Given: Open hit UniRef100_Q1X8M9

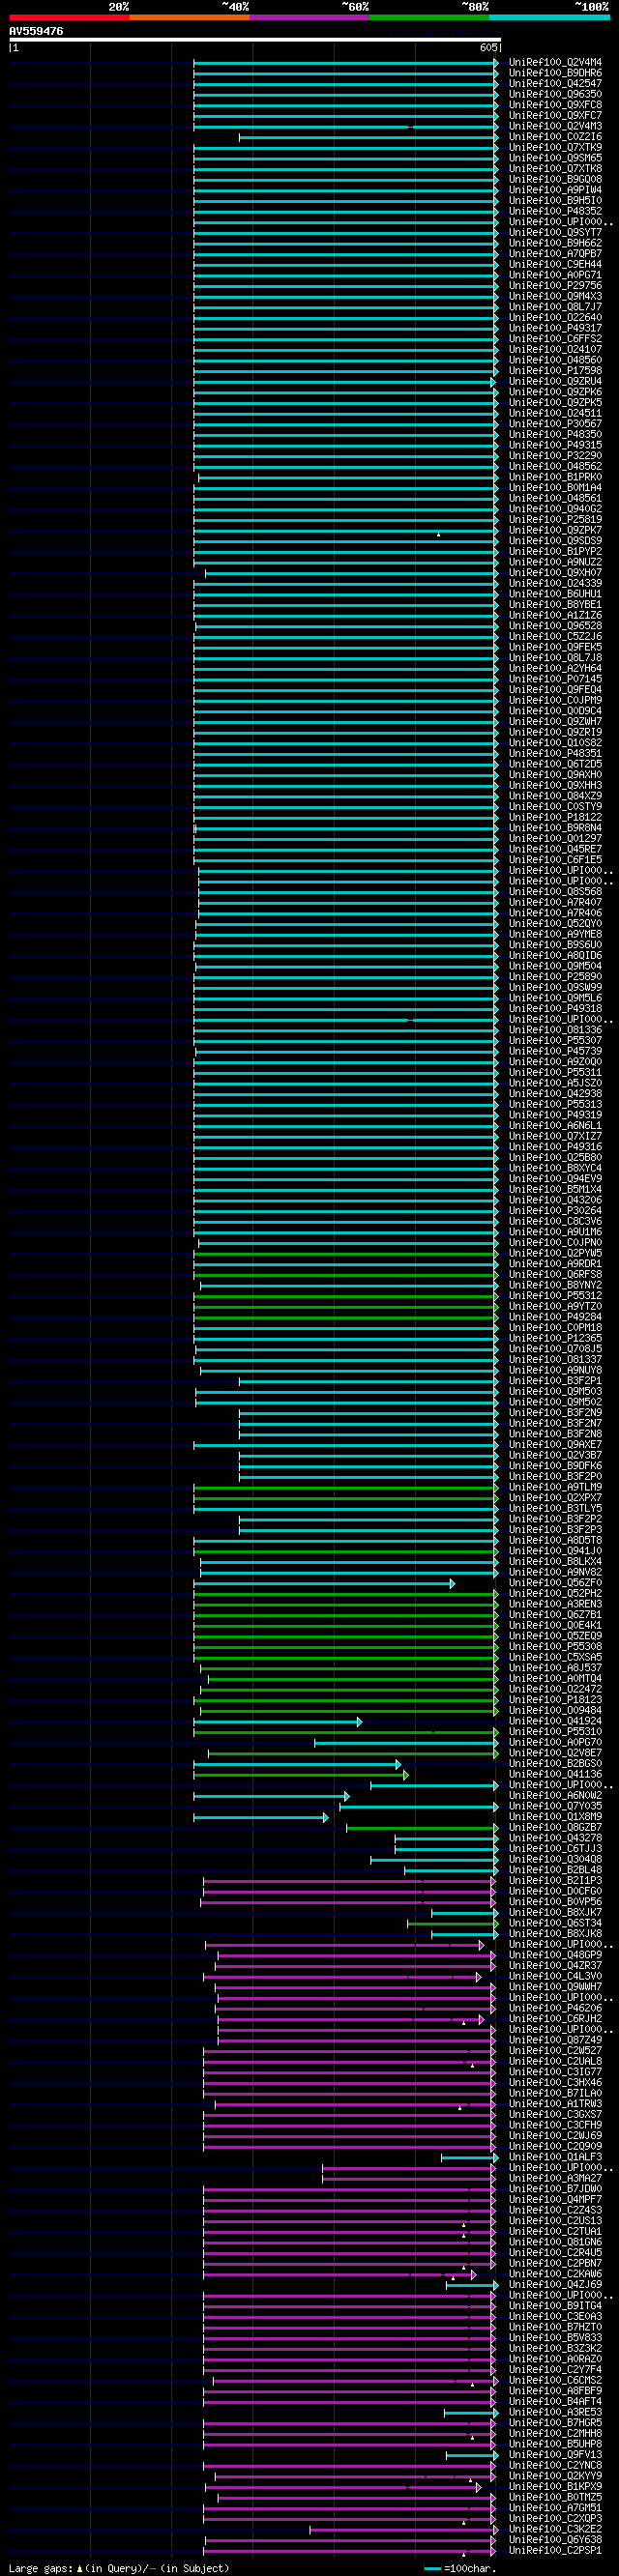Looking at the screenshot, I should tap(555, 1816).
